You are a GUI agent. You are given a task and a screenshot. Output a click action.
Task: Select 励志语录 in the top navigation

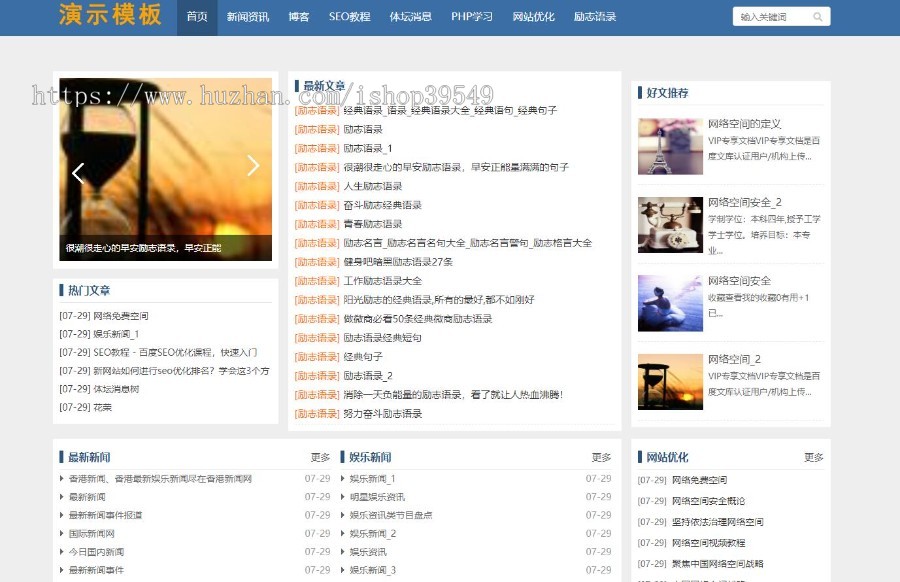[x=595, y=17]
